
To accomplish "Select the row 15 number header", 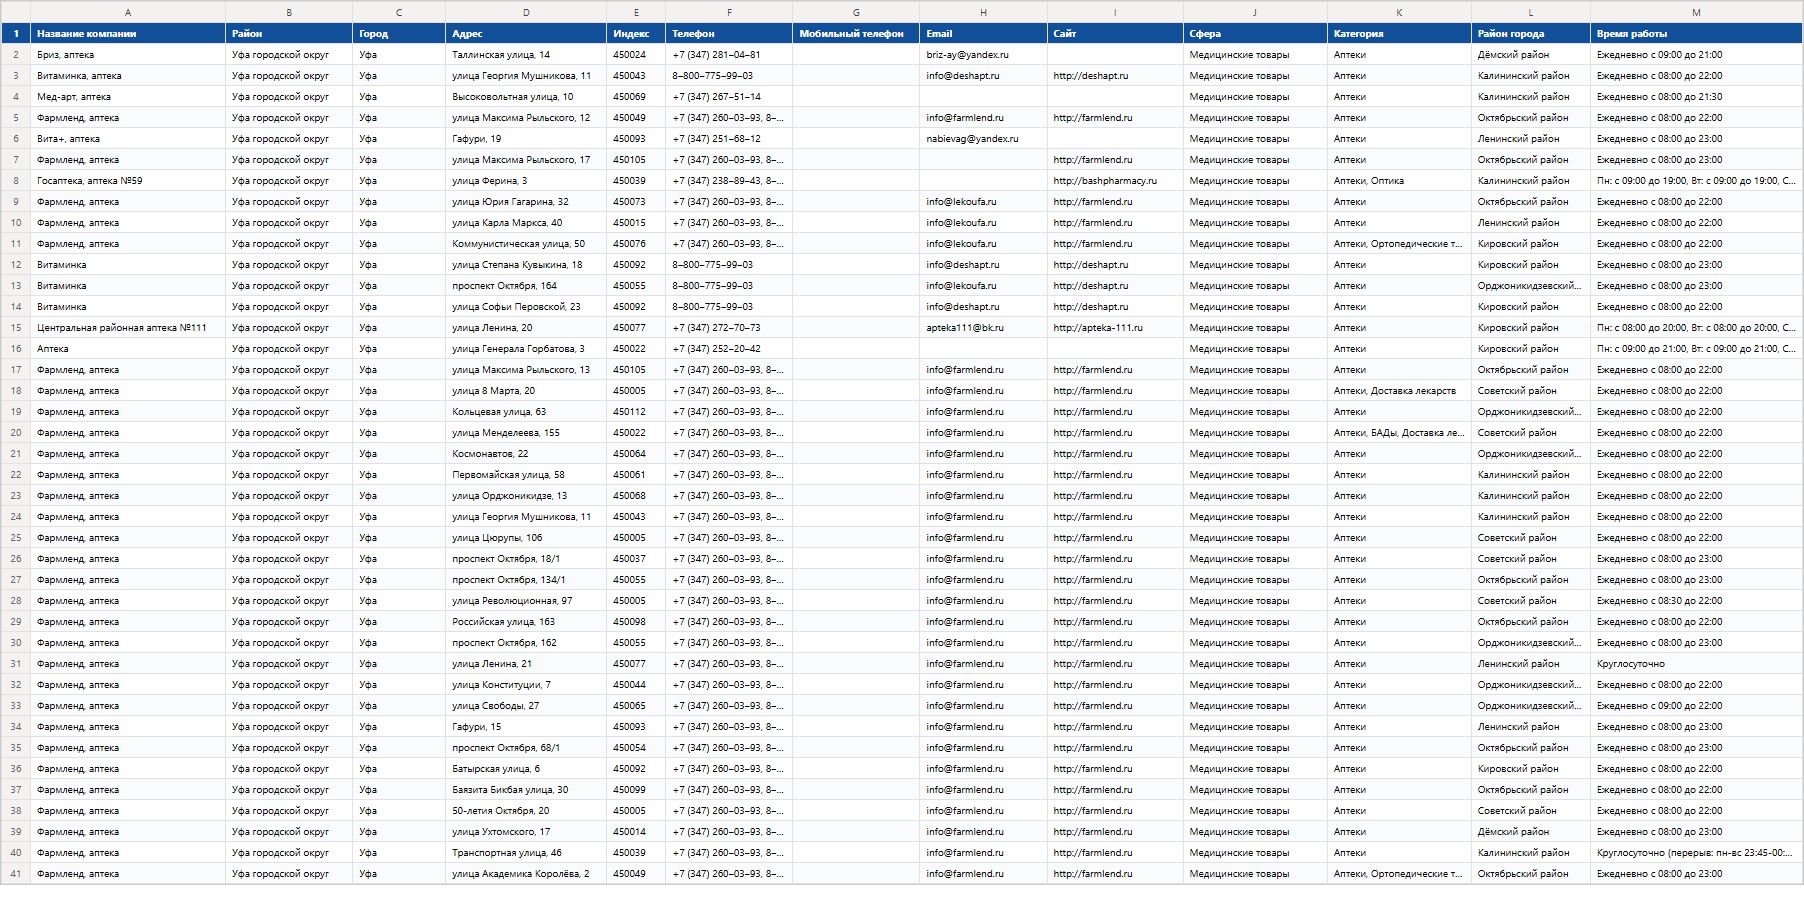I will [16, 328].
